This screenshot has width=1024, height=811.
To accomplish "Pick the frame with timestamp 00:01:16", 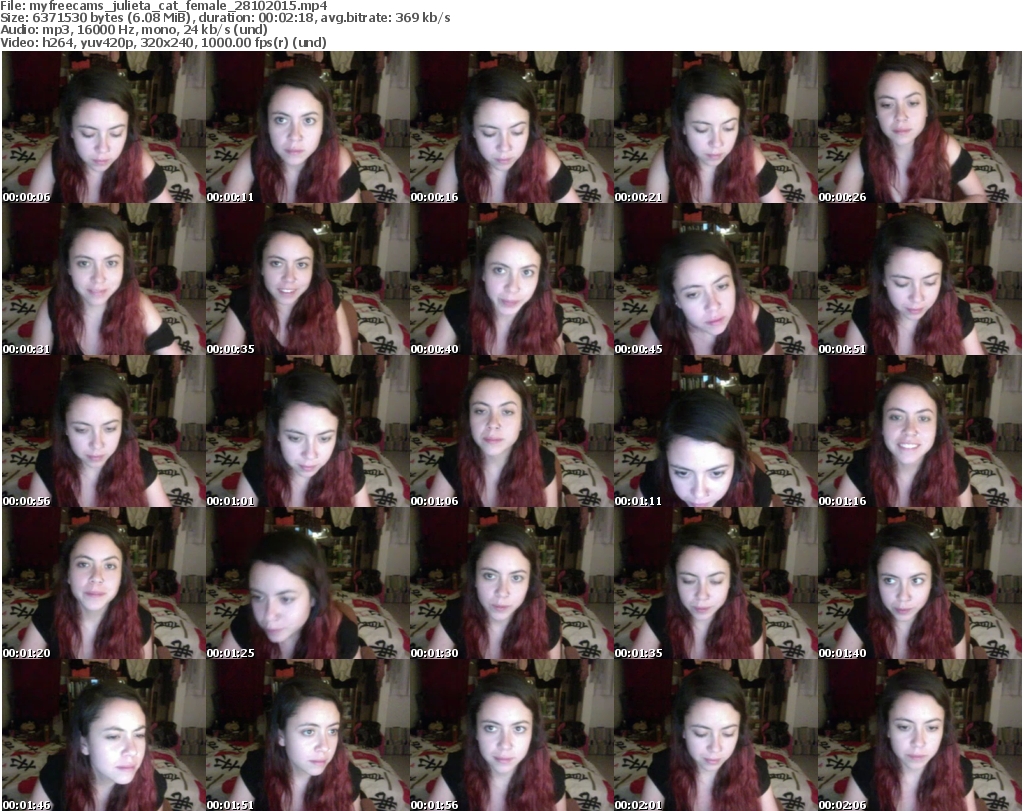I will [920, 432].
